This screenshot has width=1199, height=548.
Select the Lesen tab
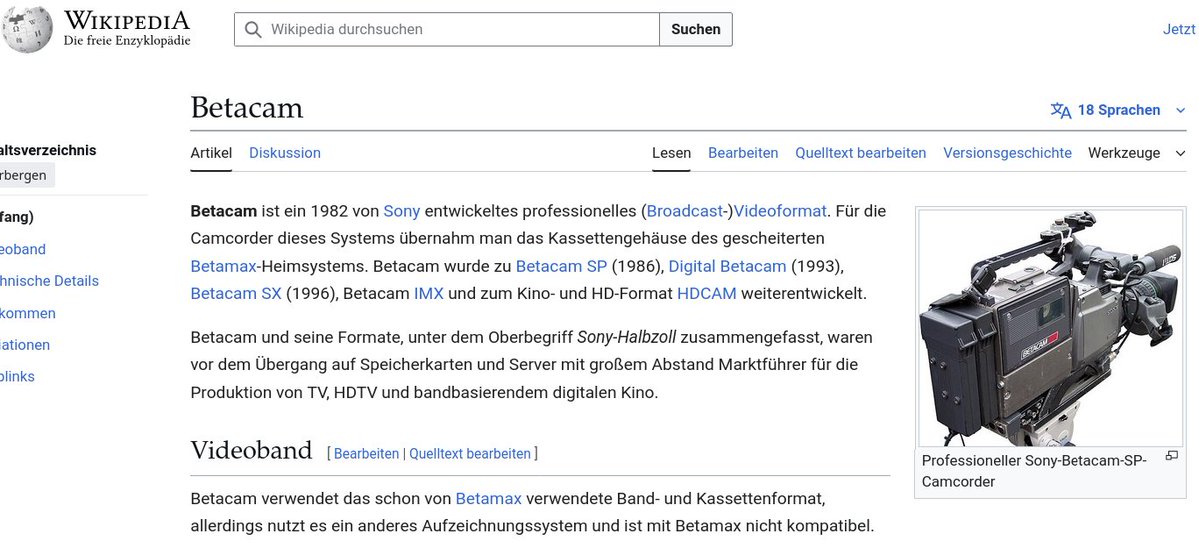(x=671, y=153)
